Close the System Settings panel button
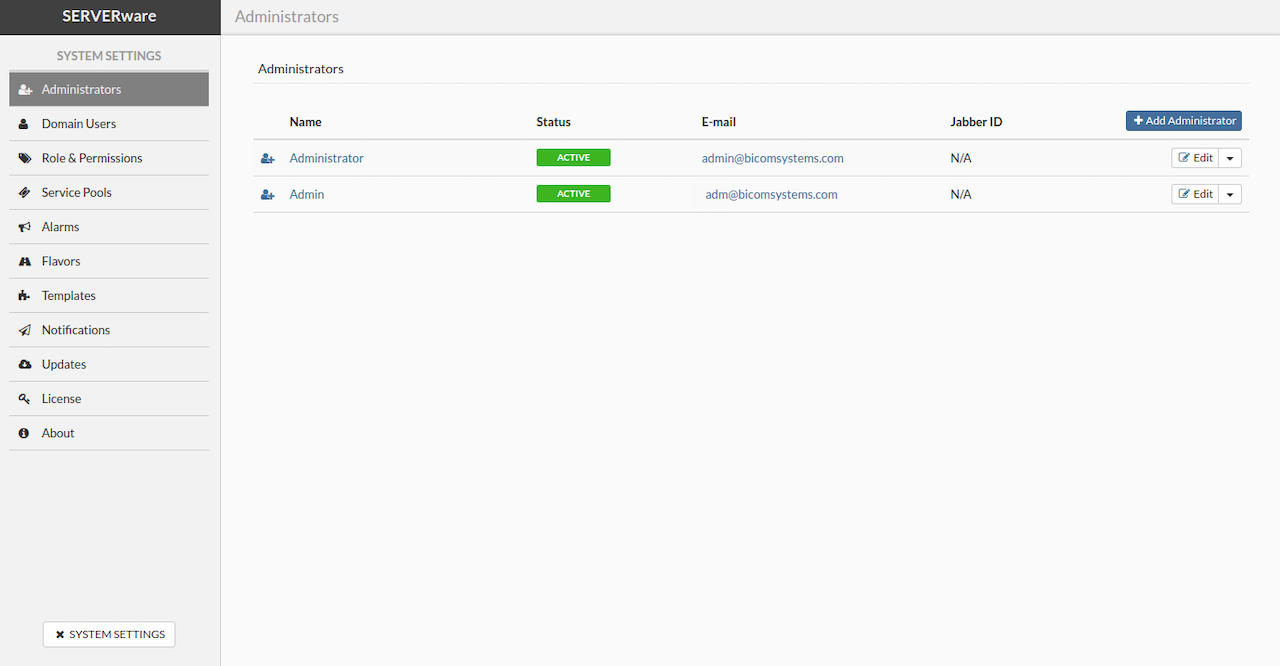Screen dimensions: 1280x666 click(x=109, y=634)
